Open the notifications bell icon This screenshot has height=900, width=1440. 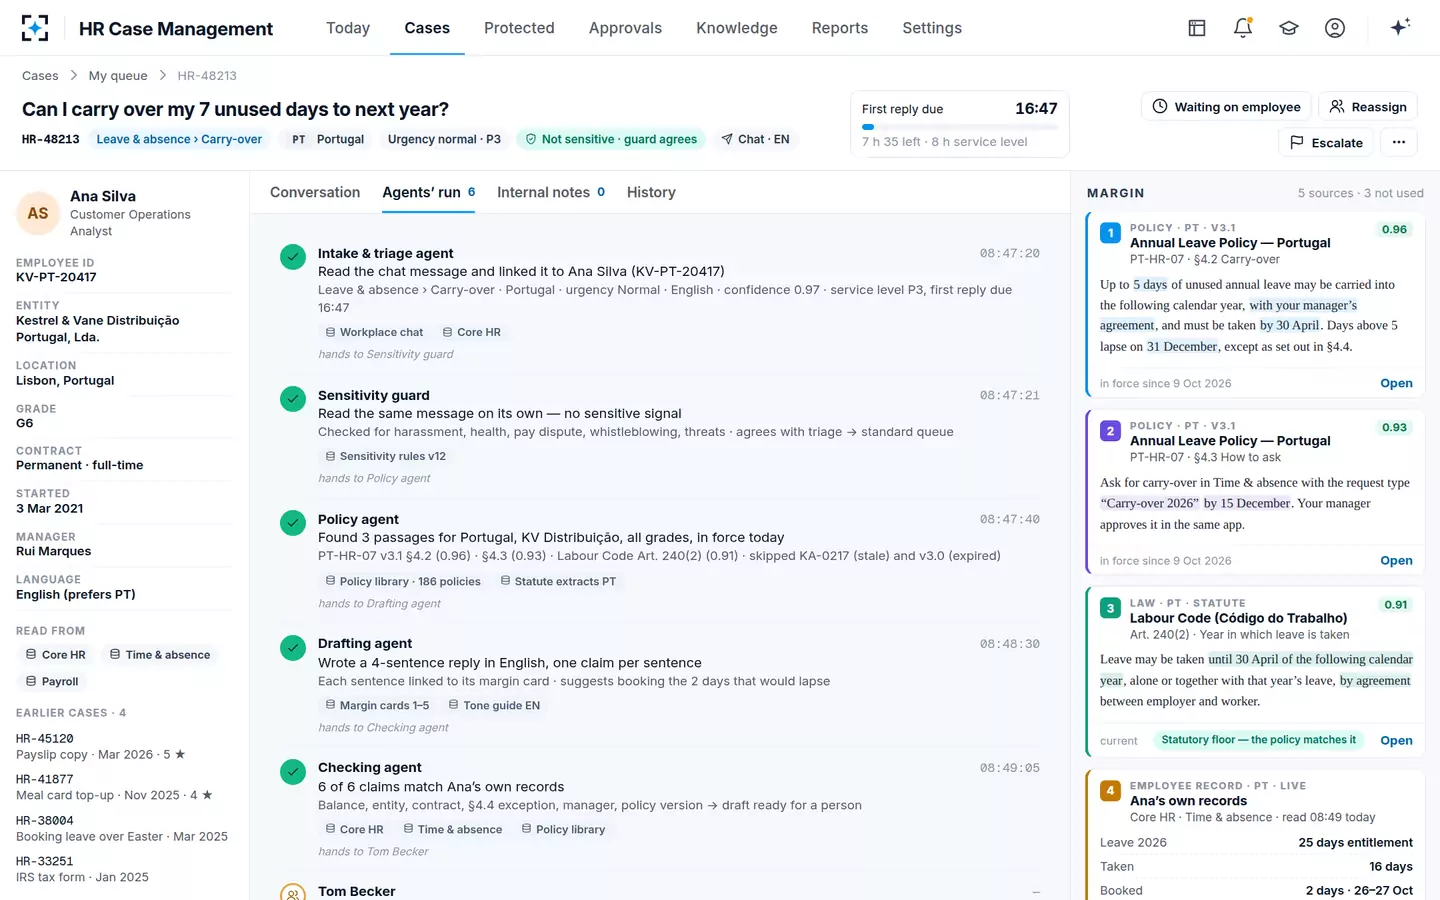pos(1243,28)
